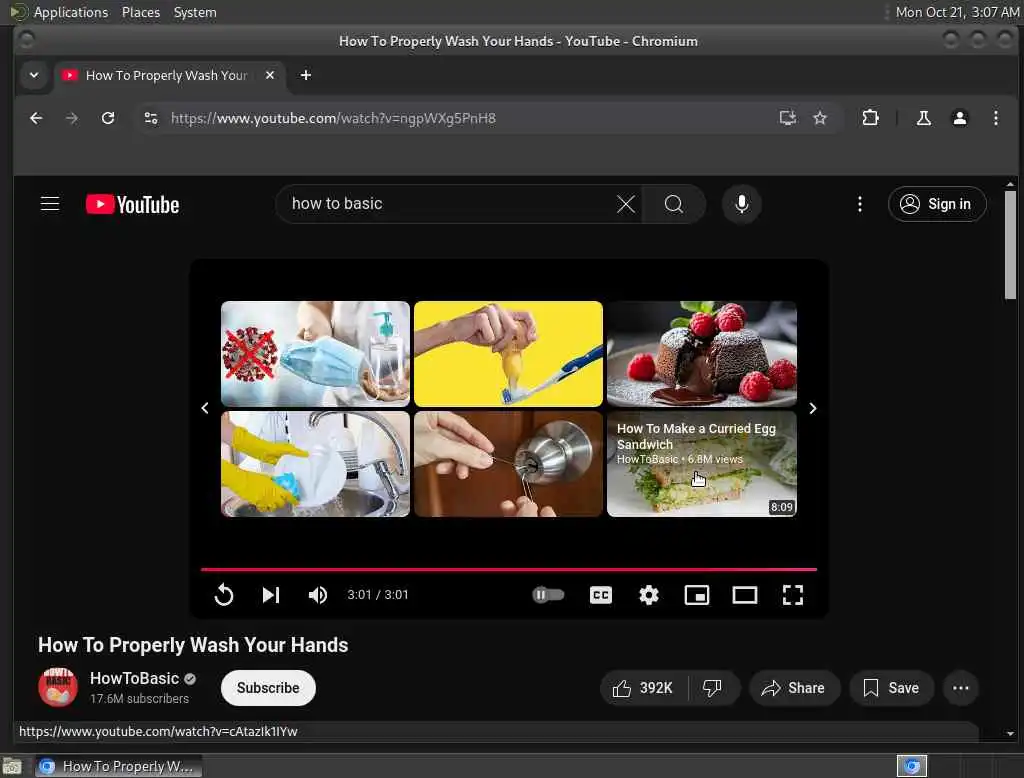
Task: Open the clock showing Mon Oct 21
Action: pyautogui.click(x=957, y=12)
